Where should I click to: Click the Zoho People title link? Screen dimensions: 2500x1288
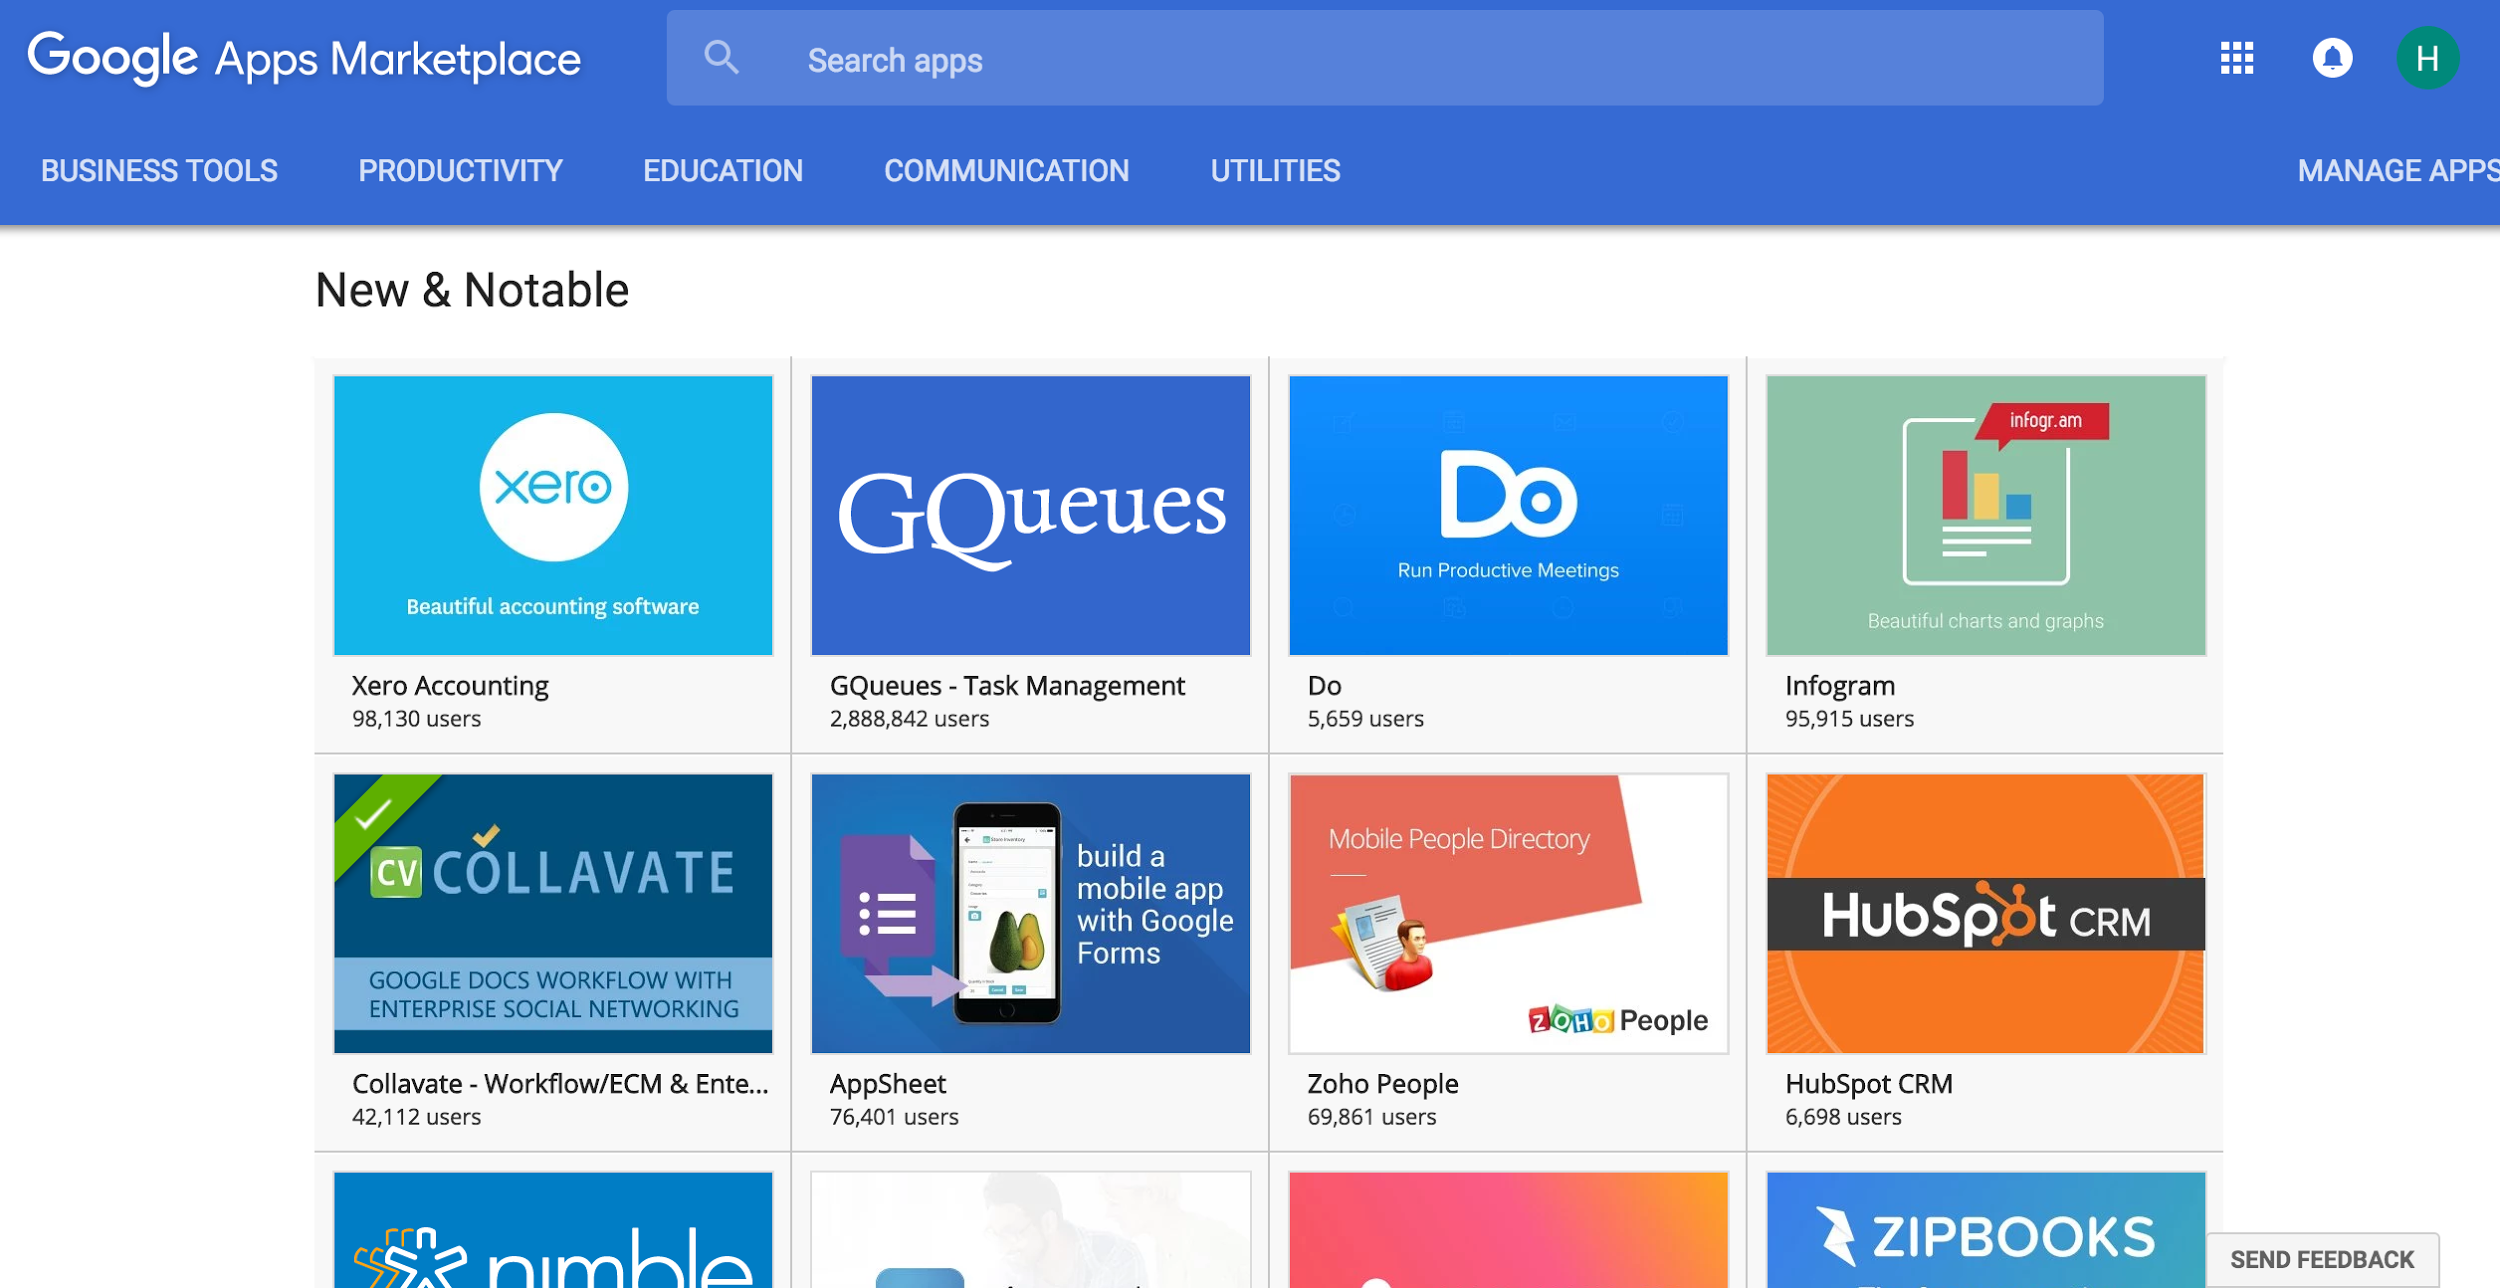click(1382, 1084)
